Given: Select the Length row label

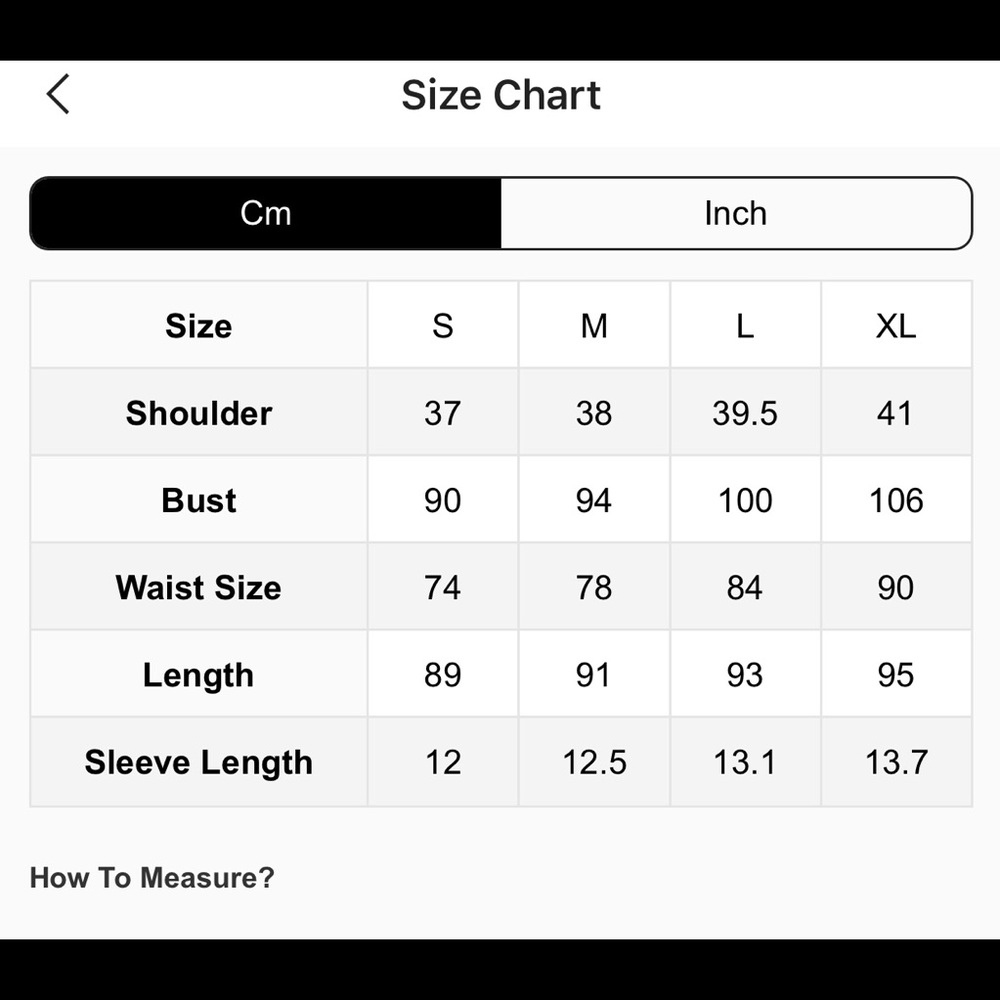Looking at the screenshot, I should [x=199, y=675].
